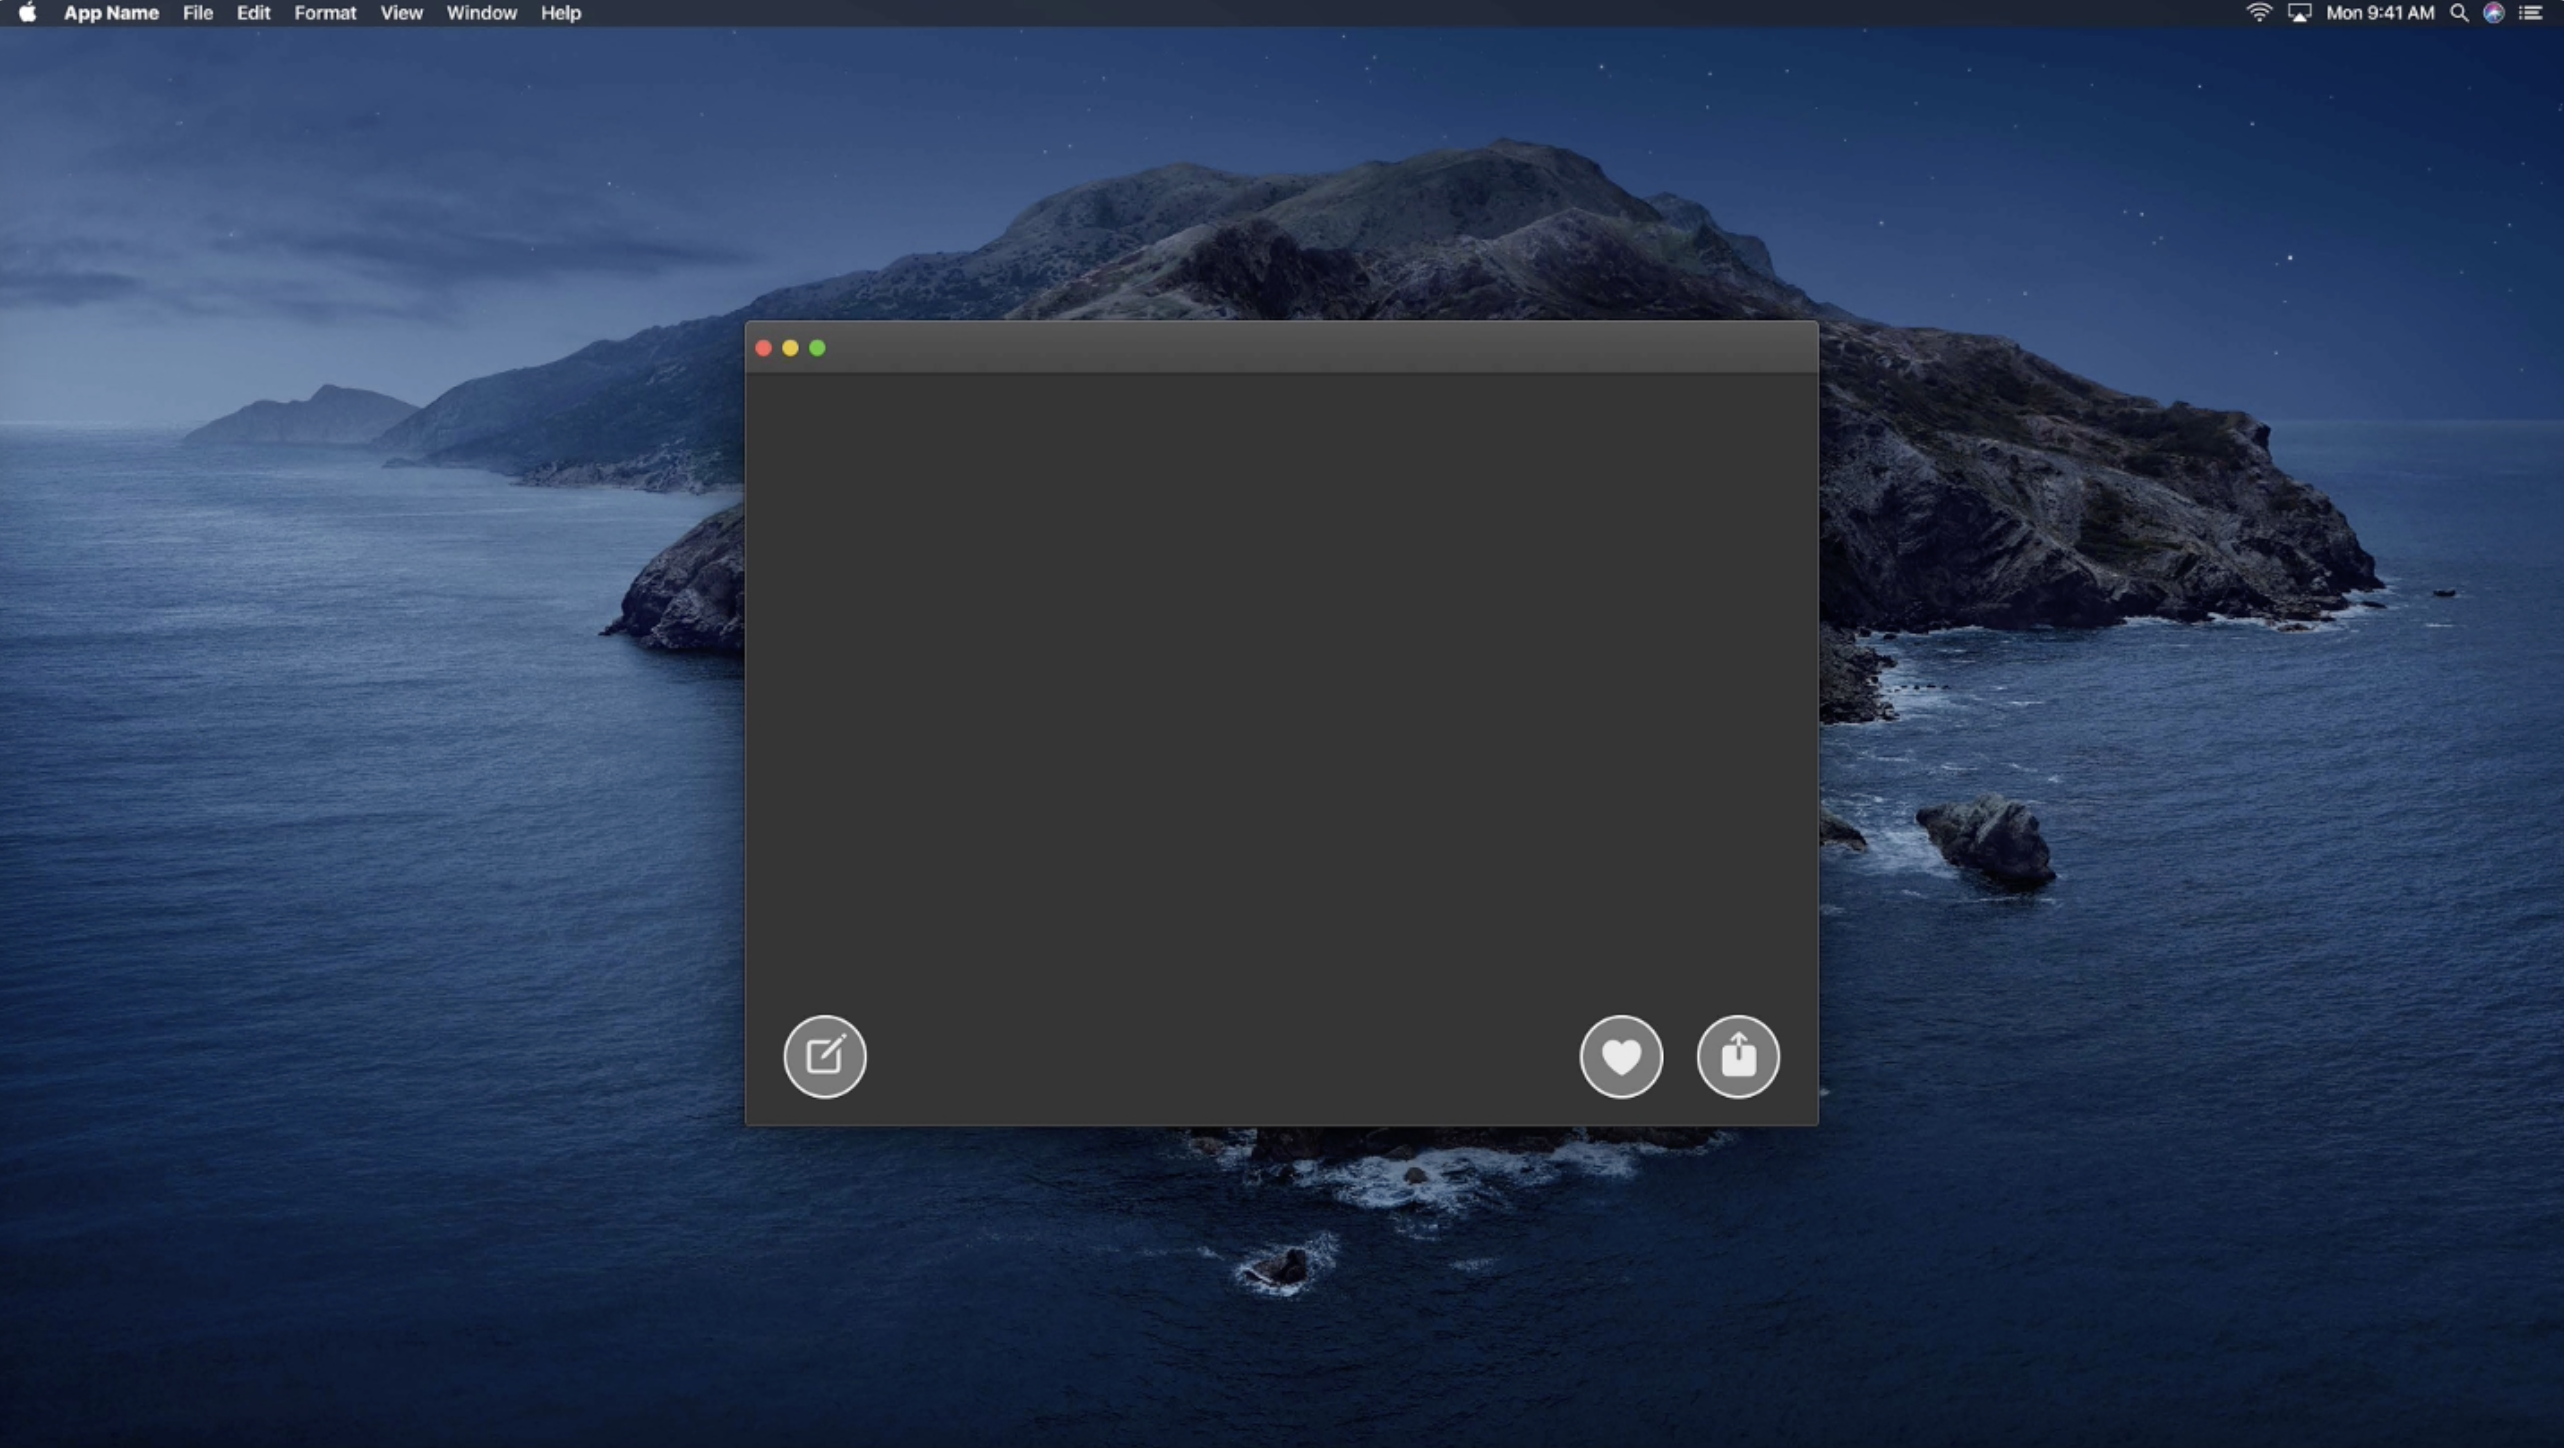Click the share upload button
Viewport: 2564px width, 1448px height.
1737,1056
